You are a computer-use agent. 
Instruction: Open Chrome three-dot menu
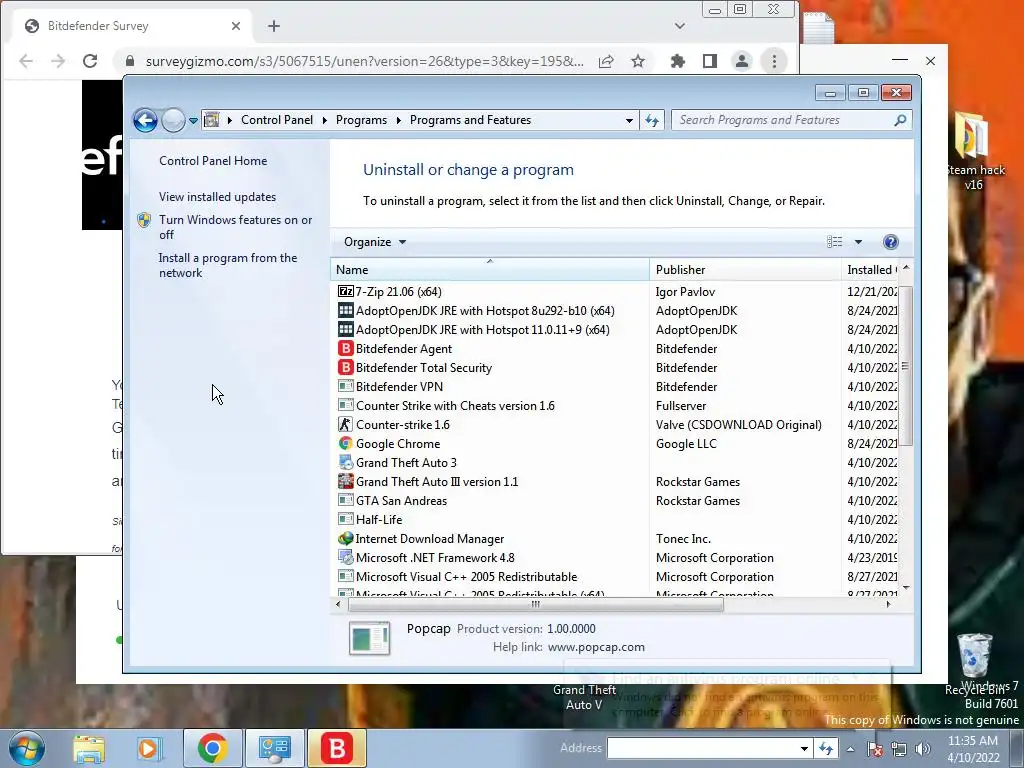click(x=775, y=61)
